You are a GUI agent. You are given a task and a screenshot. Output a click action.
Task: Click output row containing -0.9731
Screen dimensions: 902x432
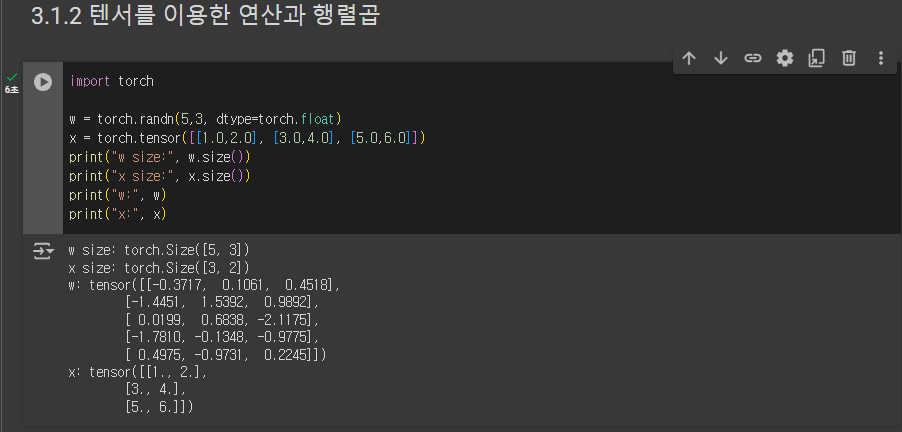click(226, 355)
